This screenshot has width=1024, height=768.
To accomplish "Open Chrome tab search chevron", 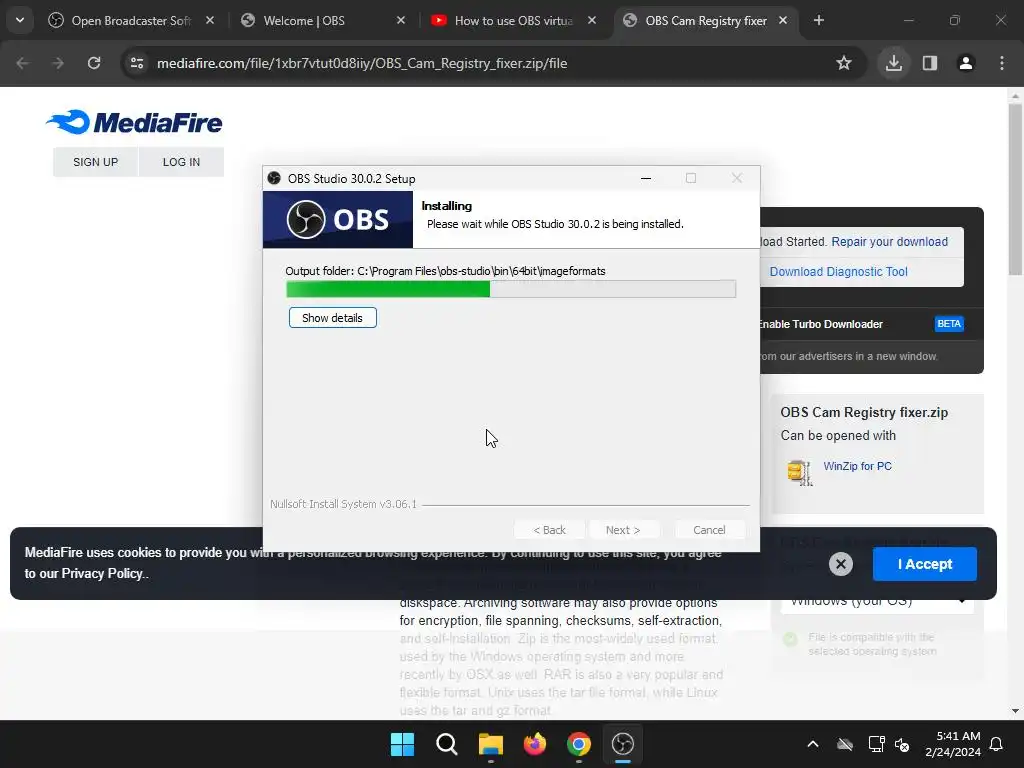I will click(20, 20).
